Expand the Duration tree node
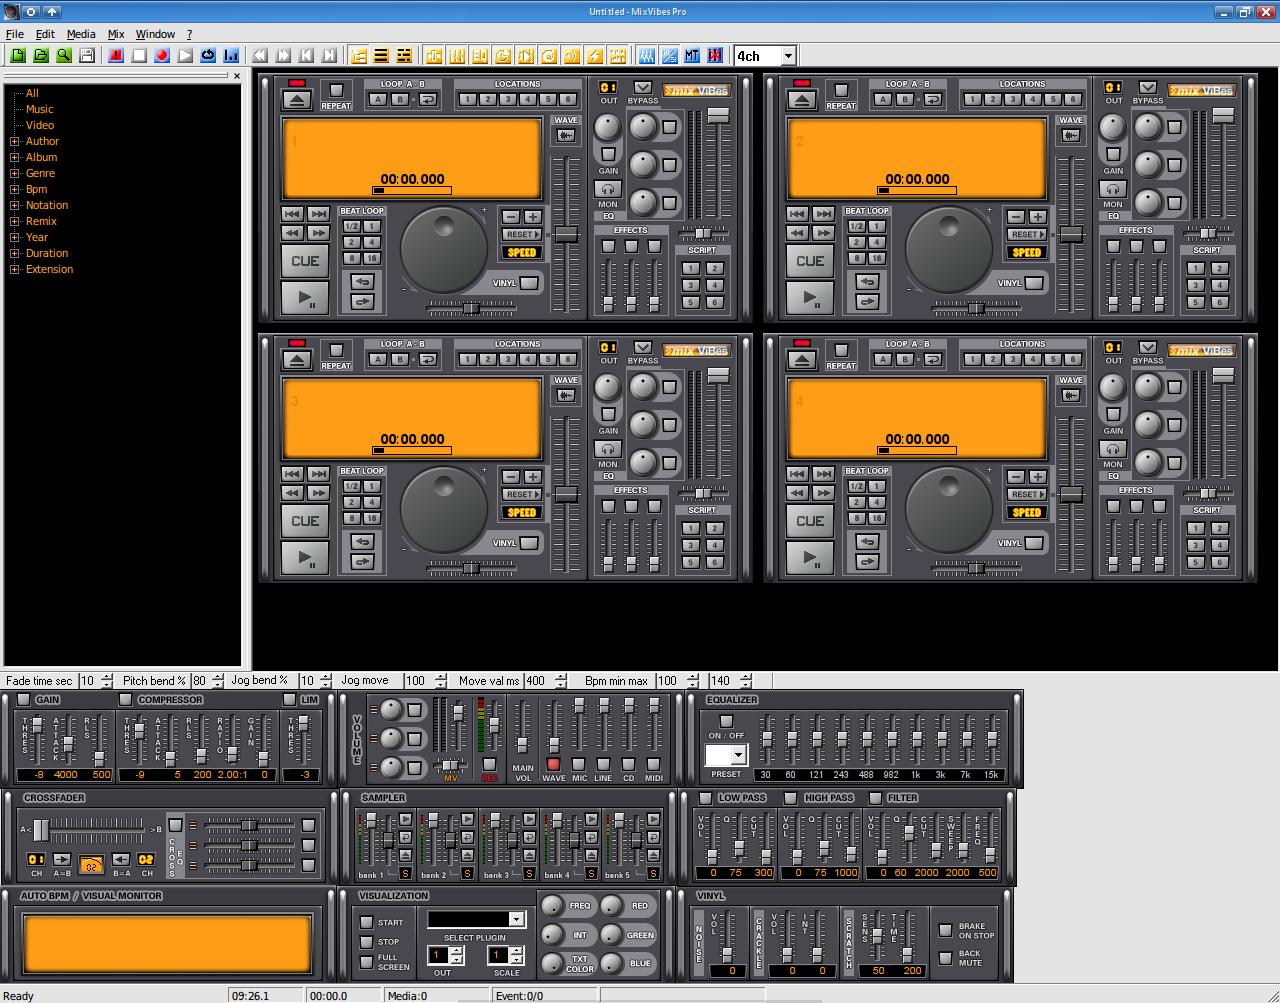This screenshot has height=1003, width=1280. click(x=15, y=253)
